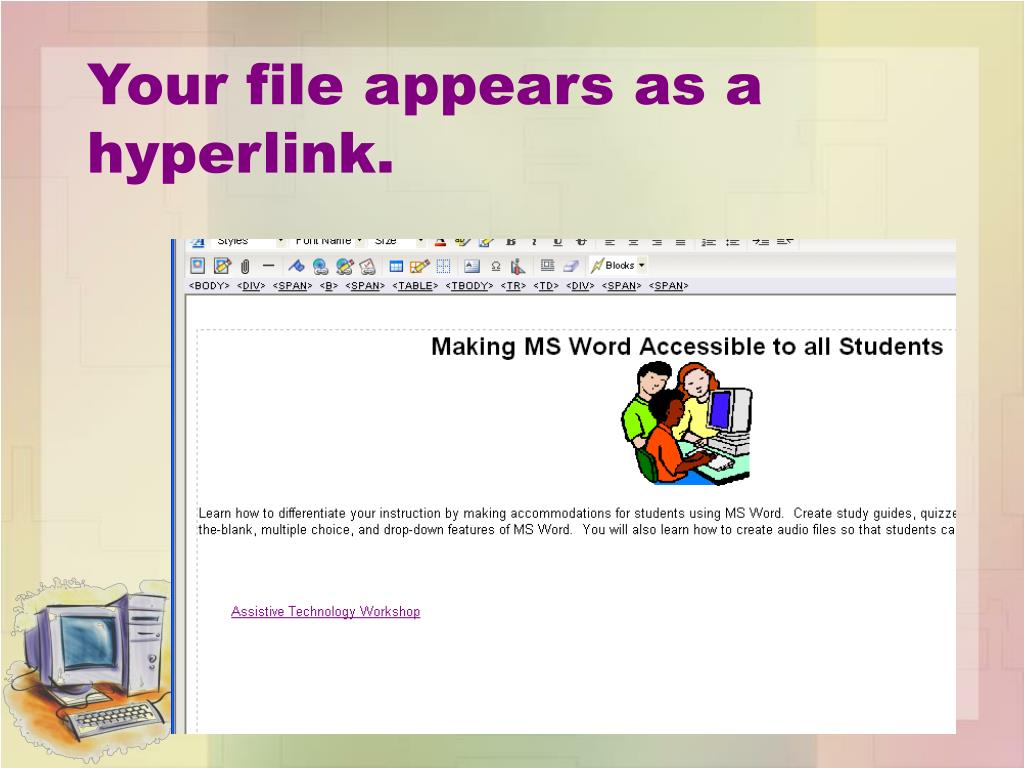Click the numbered list icon

pos(709,242)
